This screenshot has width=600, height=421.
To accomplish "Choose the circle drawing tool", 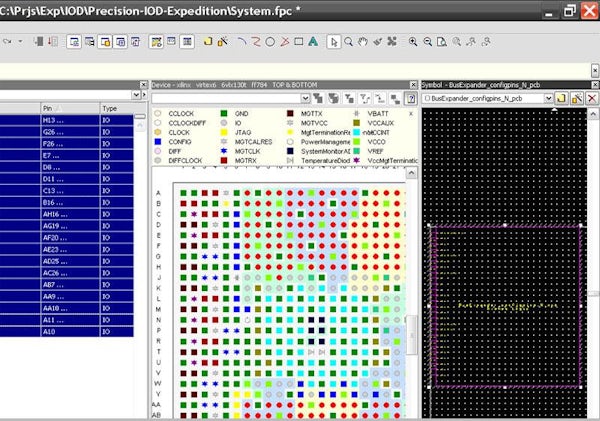I will 271,42.
